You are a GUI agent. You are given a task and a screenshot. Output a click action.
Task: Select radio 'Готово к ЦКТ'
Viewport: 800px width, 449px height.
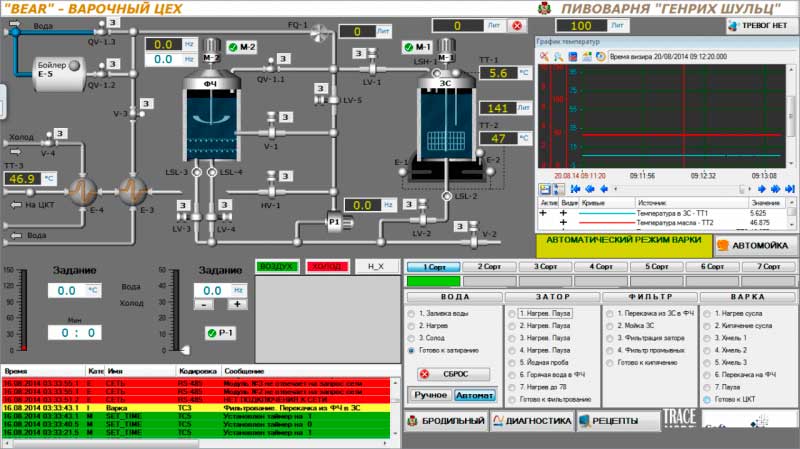[707, 400]
